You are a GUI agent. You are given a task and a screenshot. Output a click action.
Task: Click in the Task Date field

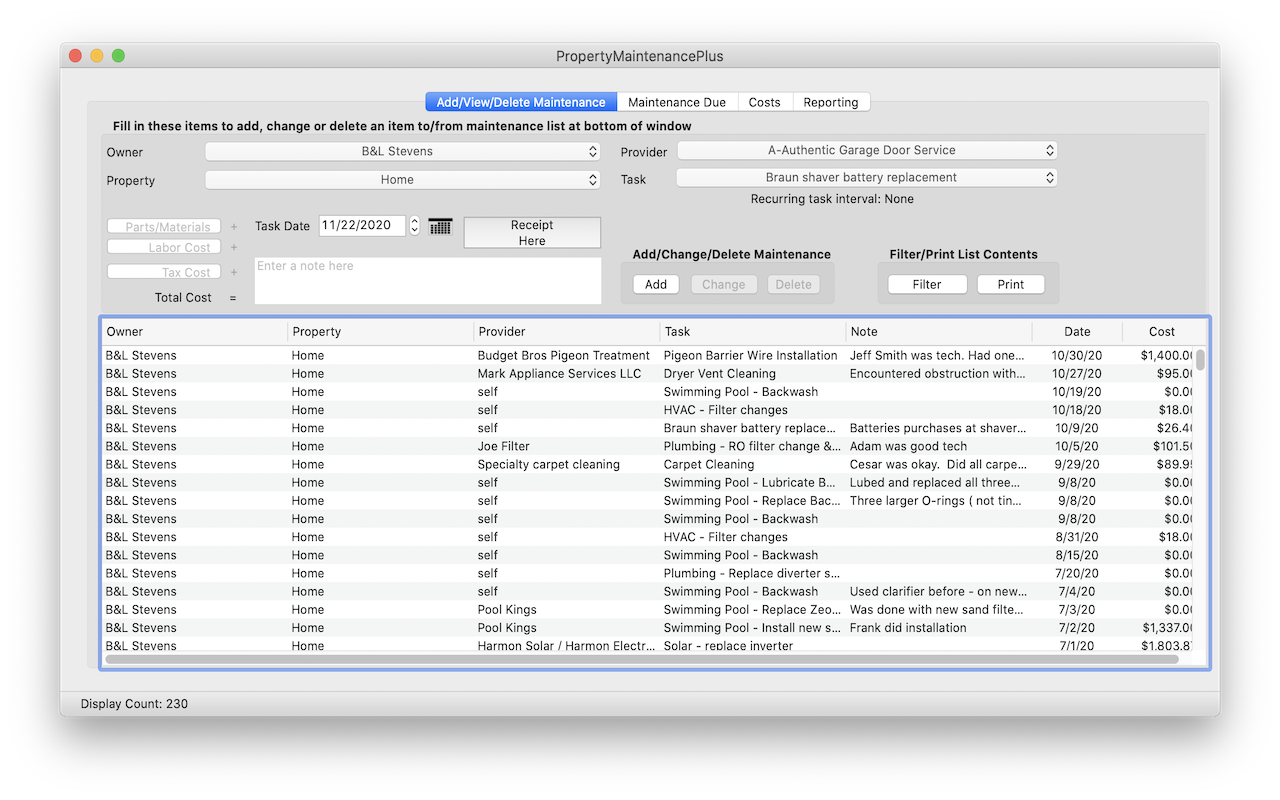click(x=362, y=226)
